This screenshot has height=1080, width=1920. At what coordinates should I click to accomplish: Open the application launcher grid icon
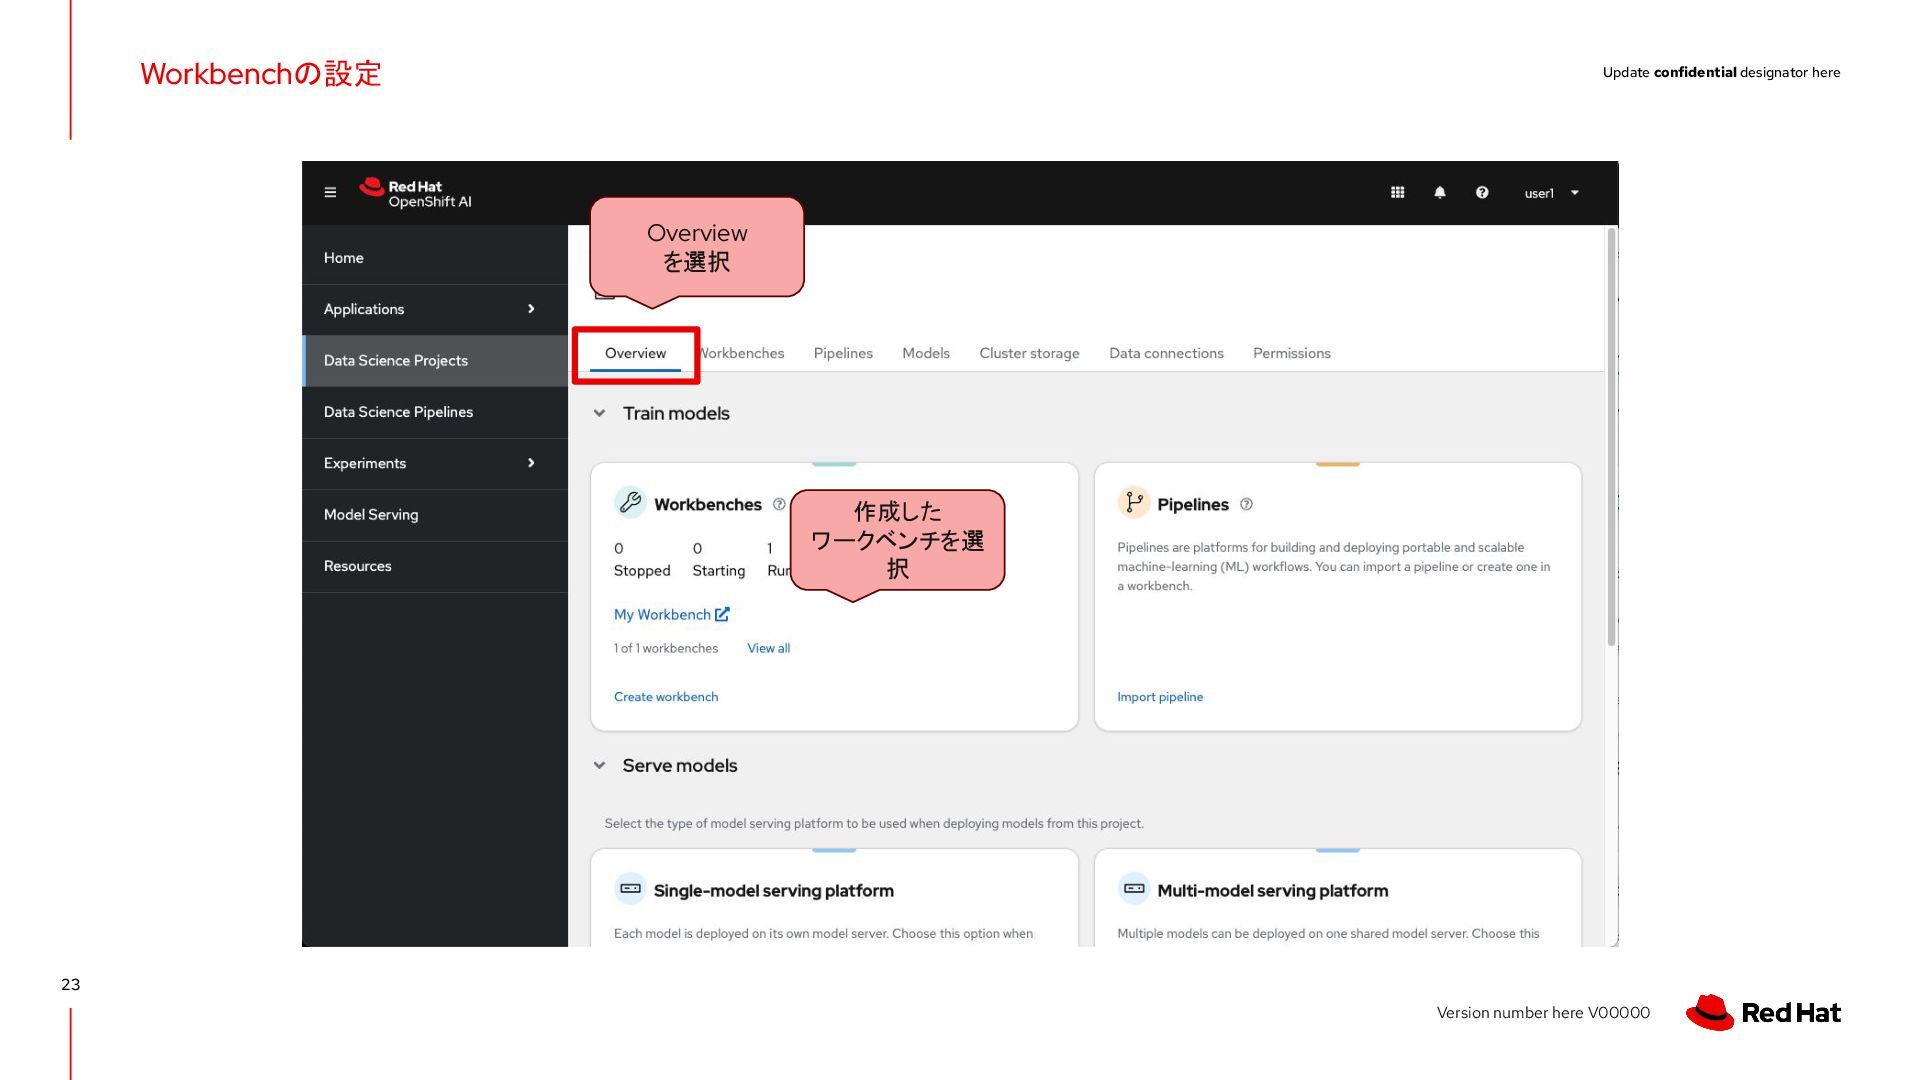[1397, 193]
